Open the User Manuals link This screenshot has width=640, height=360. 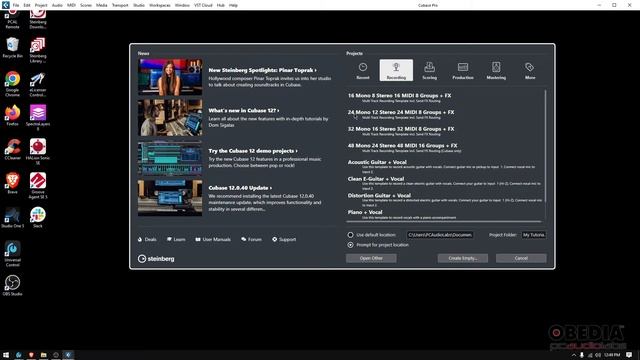point(213,239)
